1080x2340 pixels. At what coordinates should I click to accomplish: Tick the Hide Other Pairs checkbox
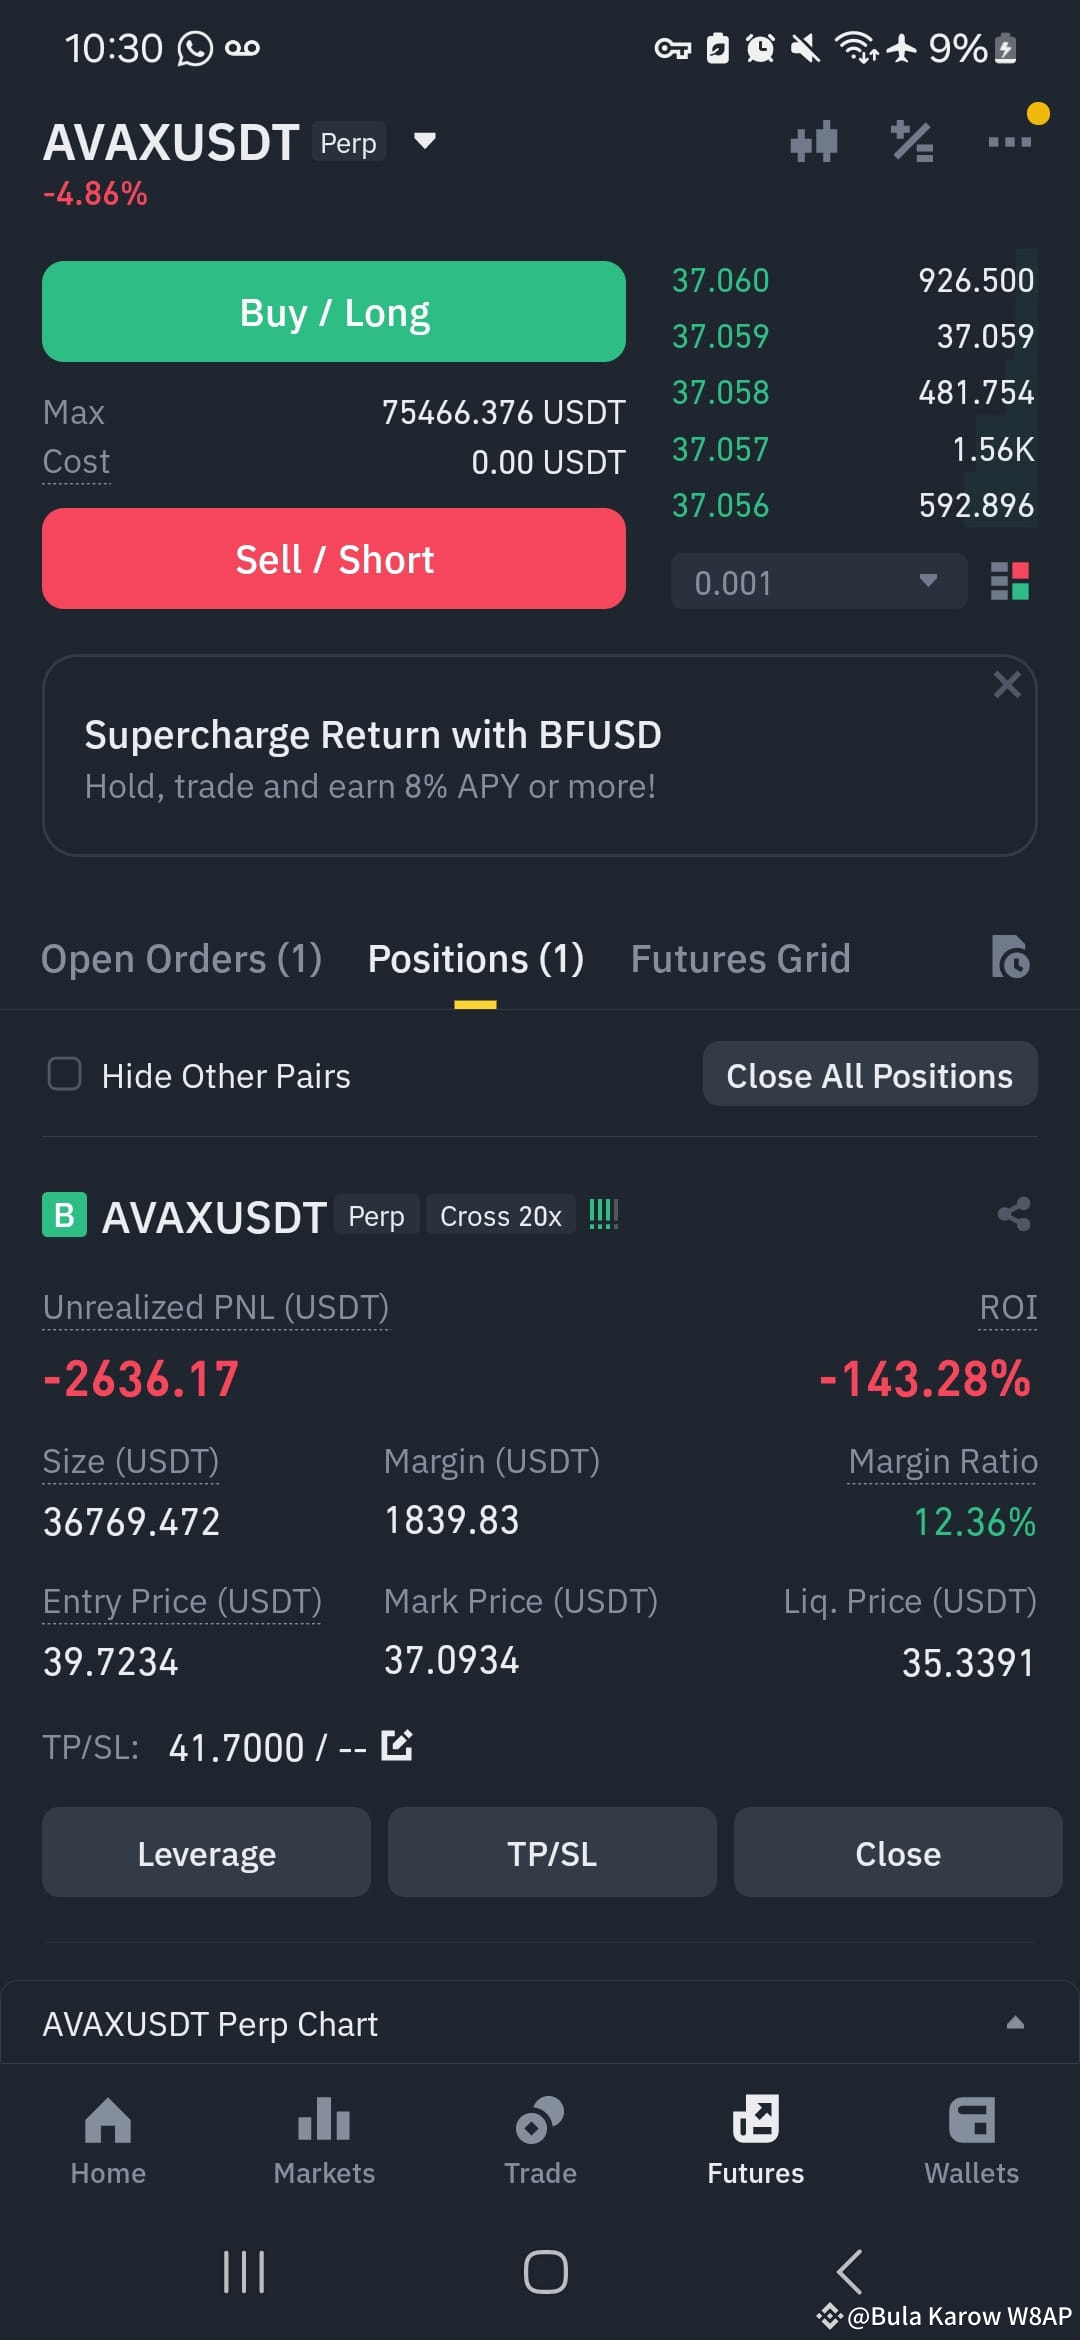click(x=65, y=1074)
